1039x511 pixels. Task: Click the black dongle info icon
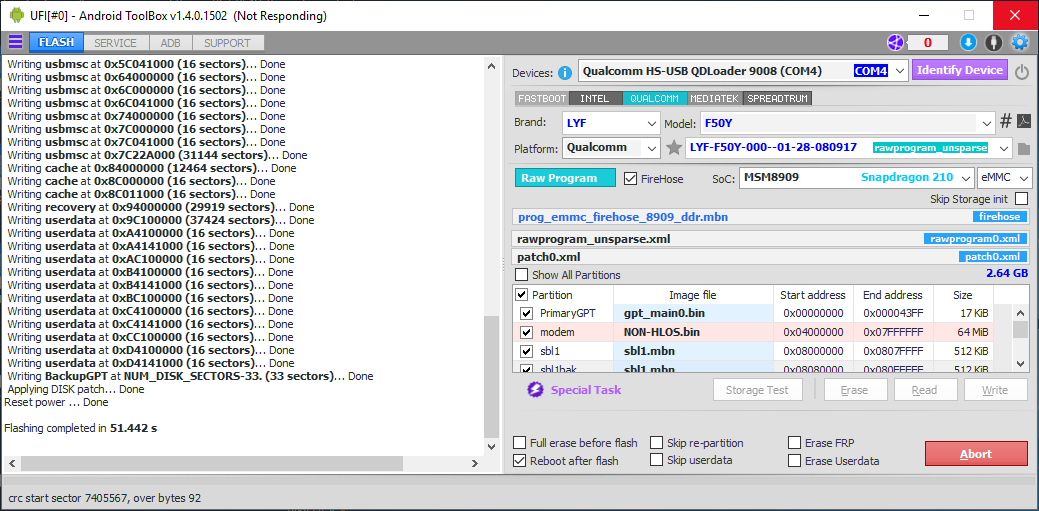pyautogui.click(x=993, y=42)
